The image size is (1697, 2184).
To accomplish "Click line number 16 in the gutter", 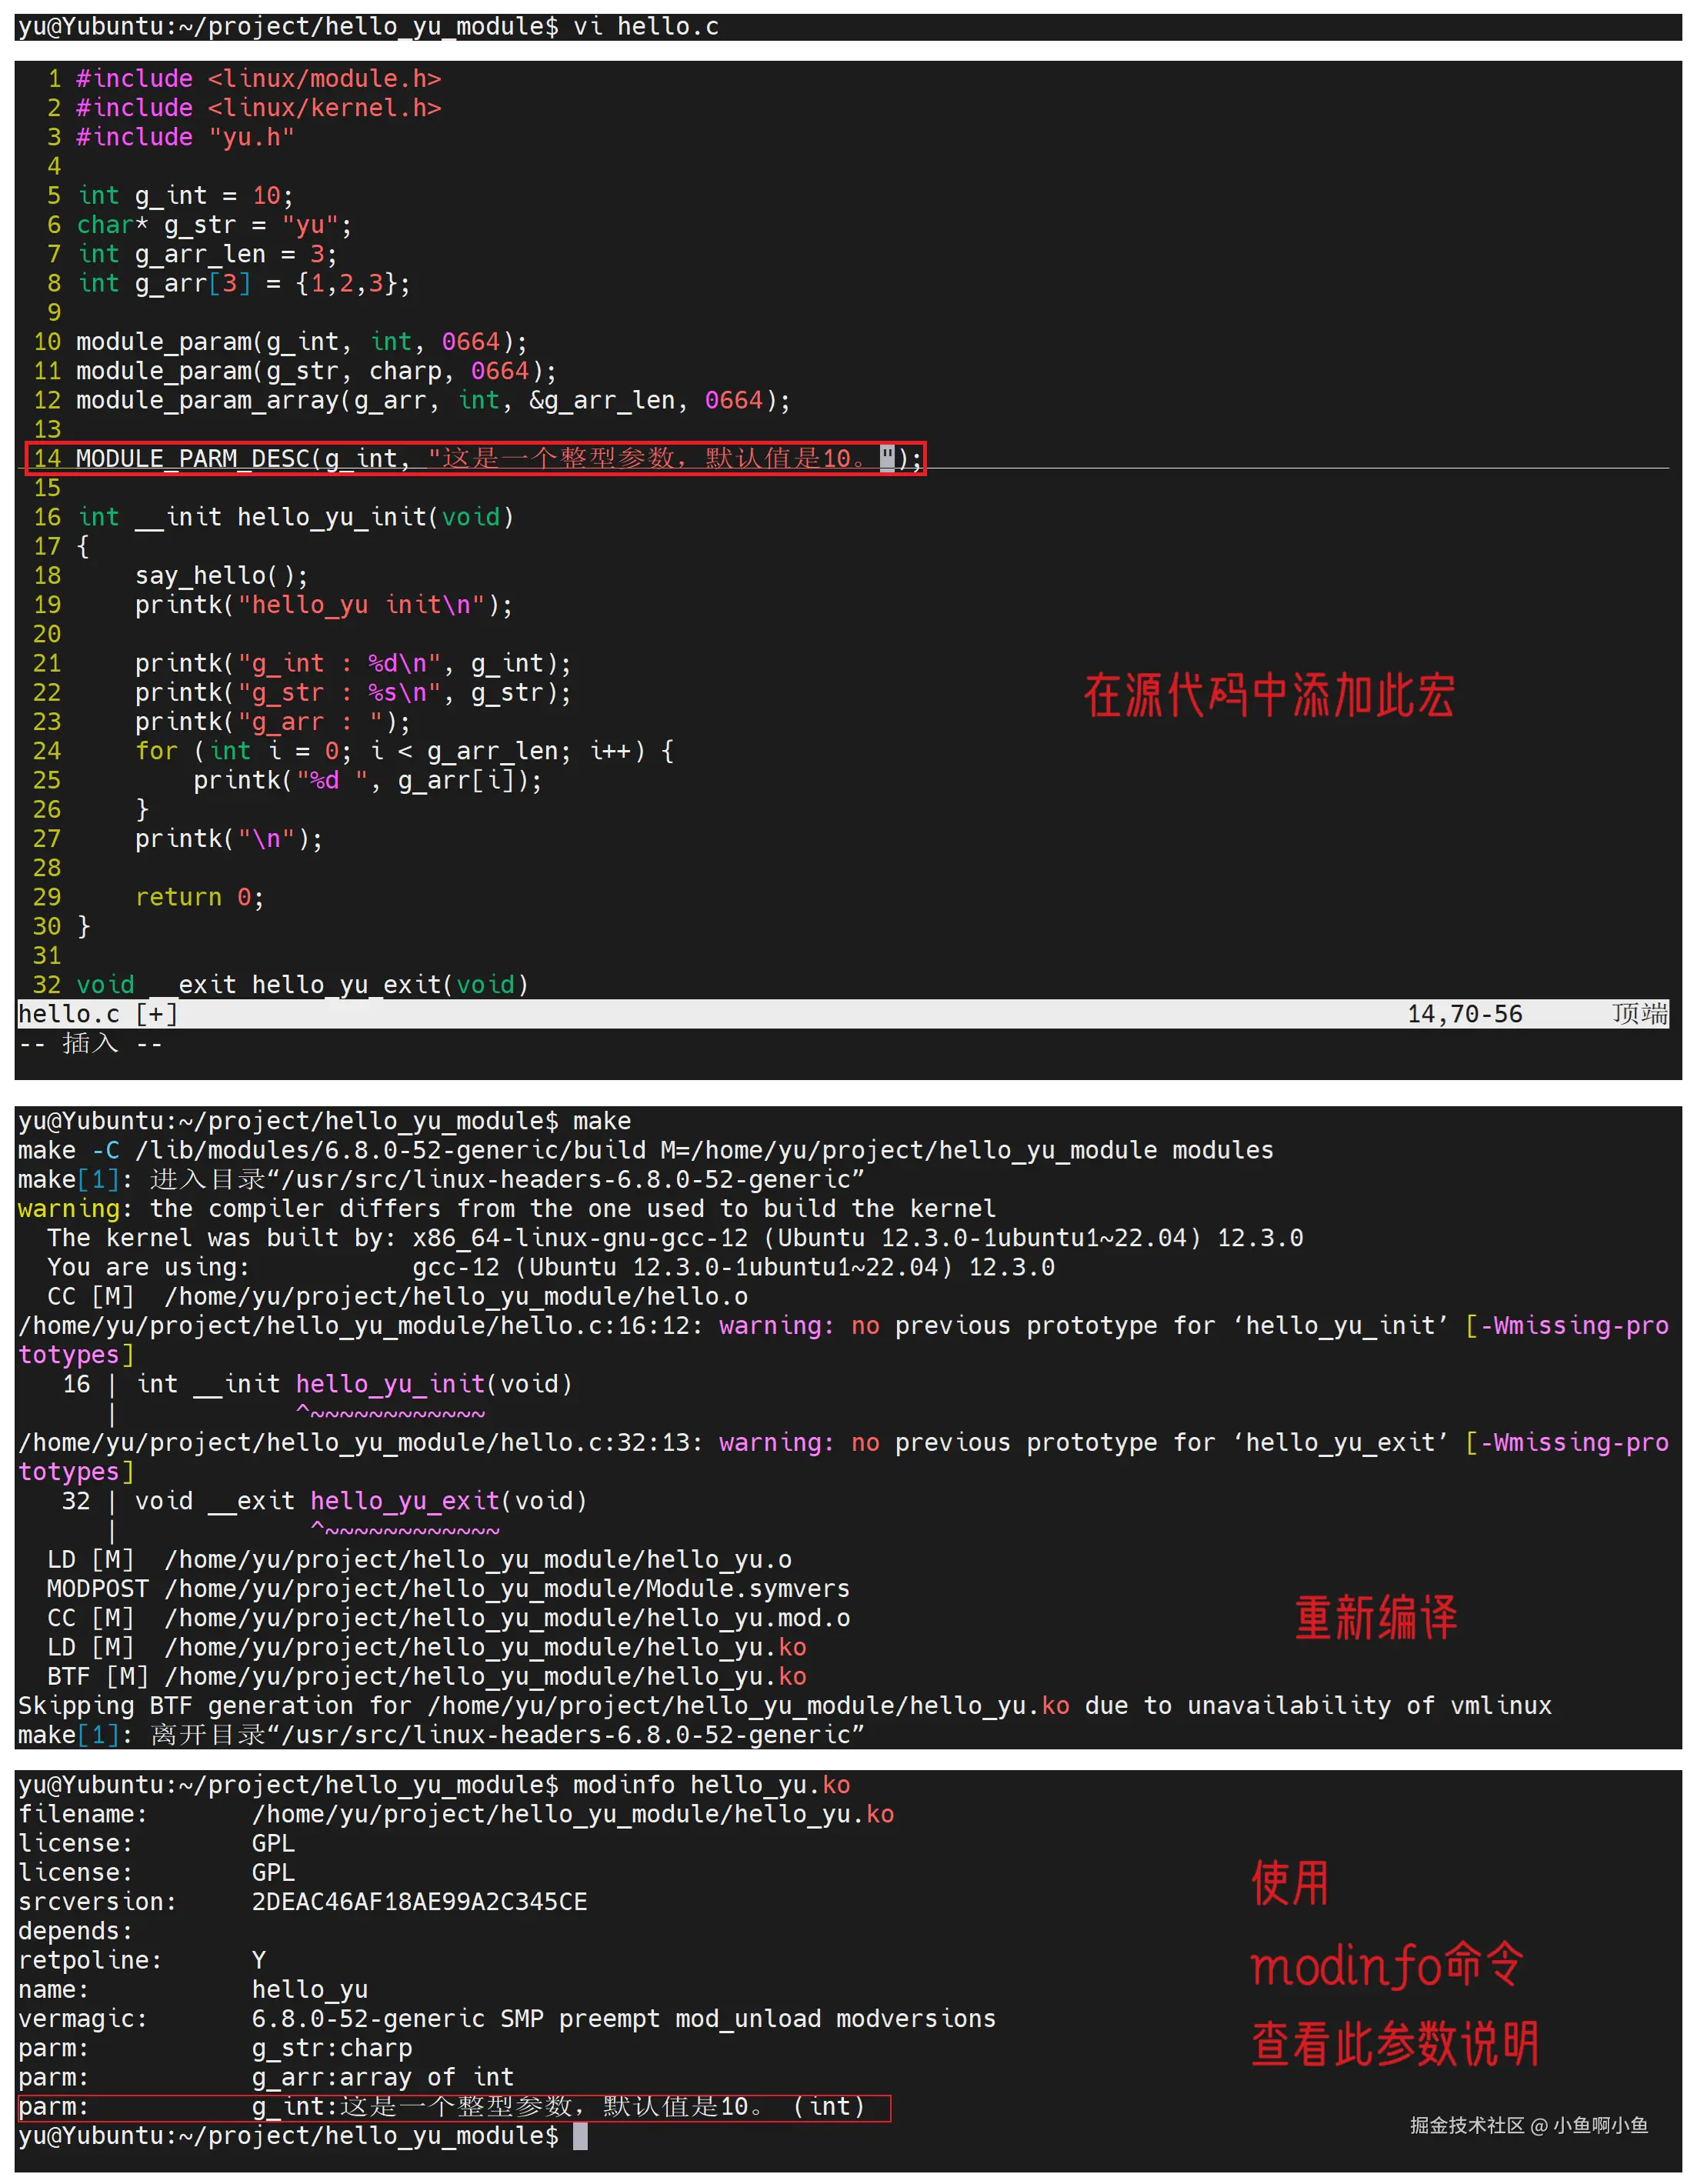I will tap(47, 517).
